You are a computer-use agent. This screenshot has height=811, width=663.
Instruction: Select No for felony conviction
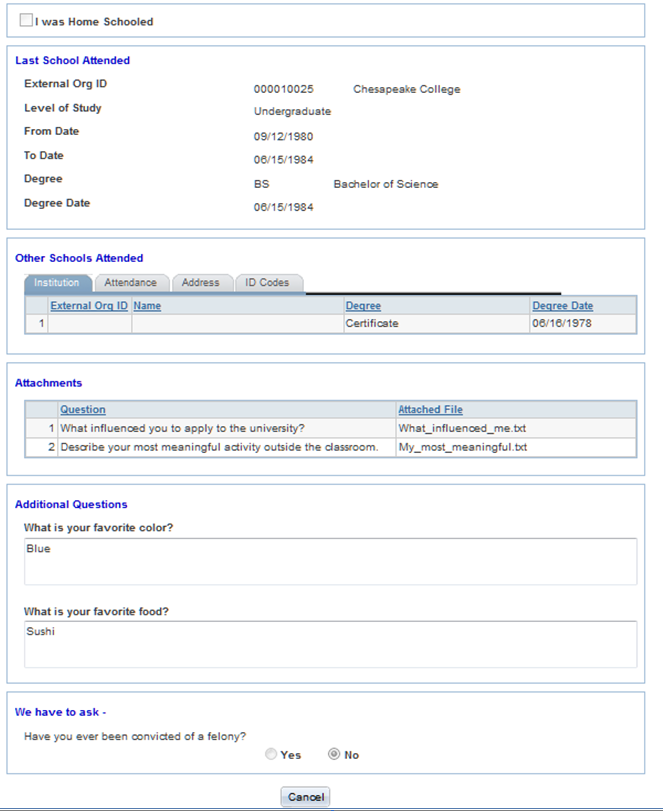(x=334, y=754)
